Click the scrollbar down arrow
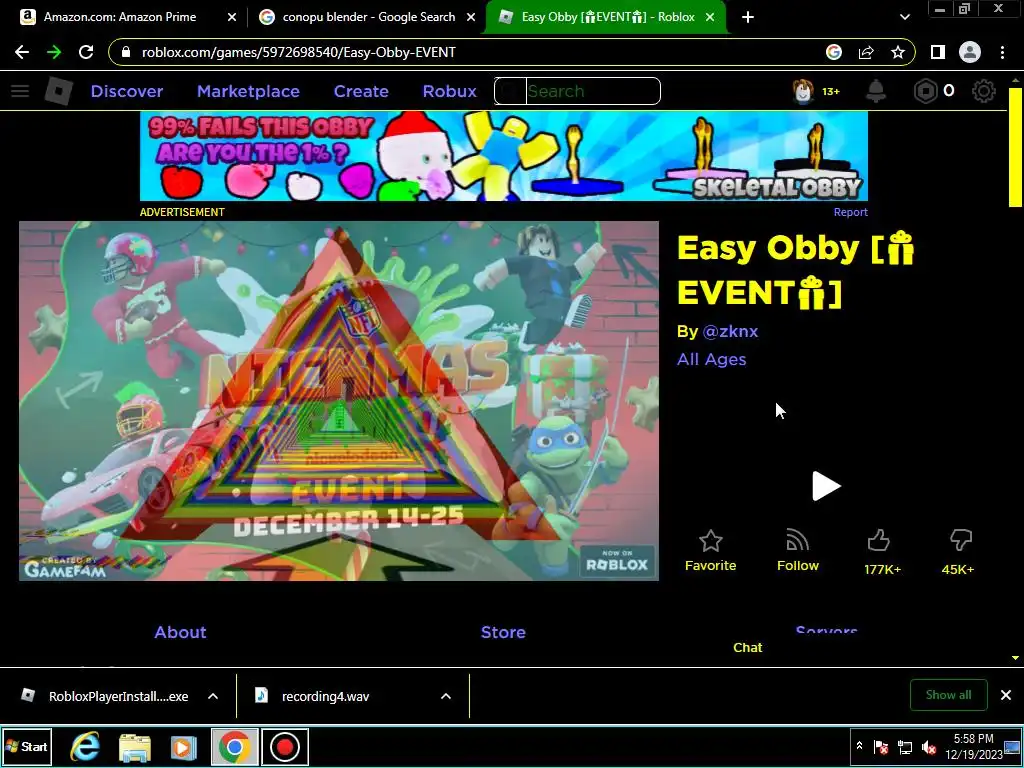This screenshot has height=768, width=1024. pos(1015,658)
